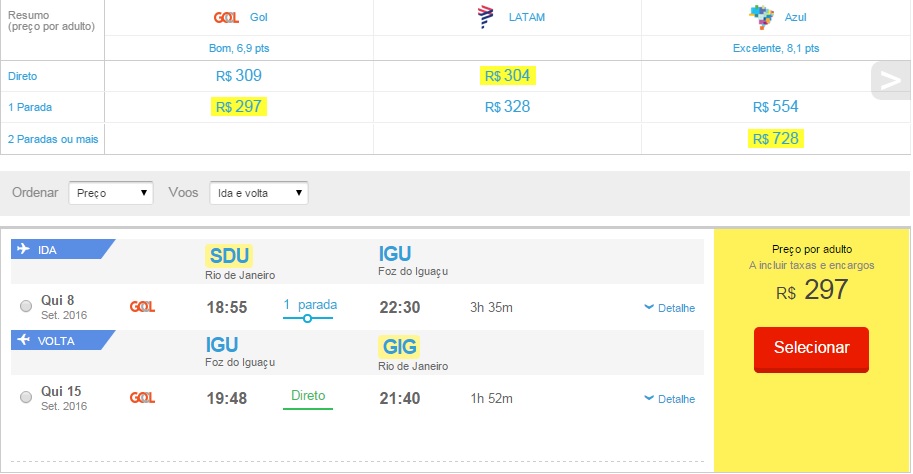Click Gol logo on the 19:48 return flight
The image size is (913, 474).
(x=142, y=398)
